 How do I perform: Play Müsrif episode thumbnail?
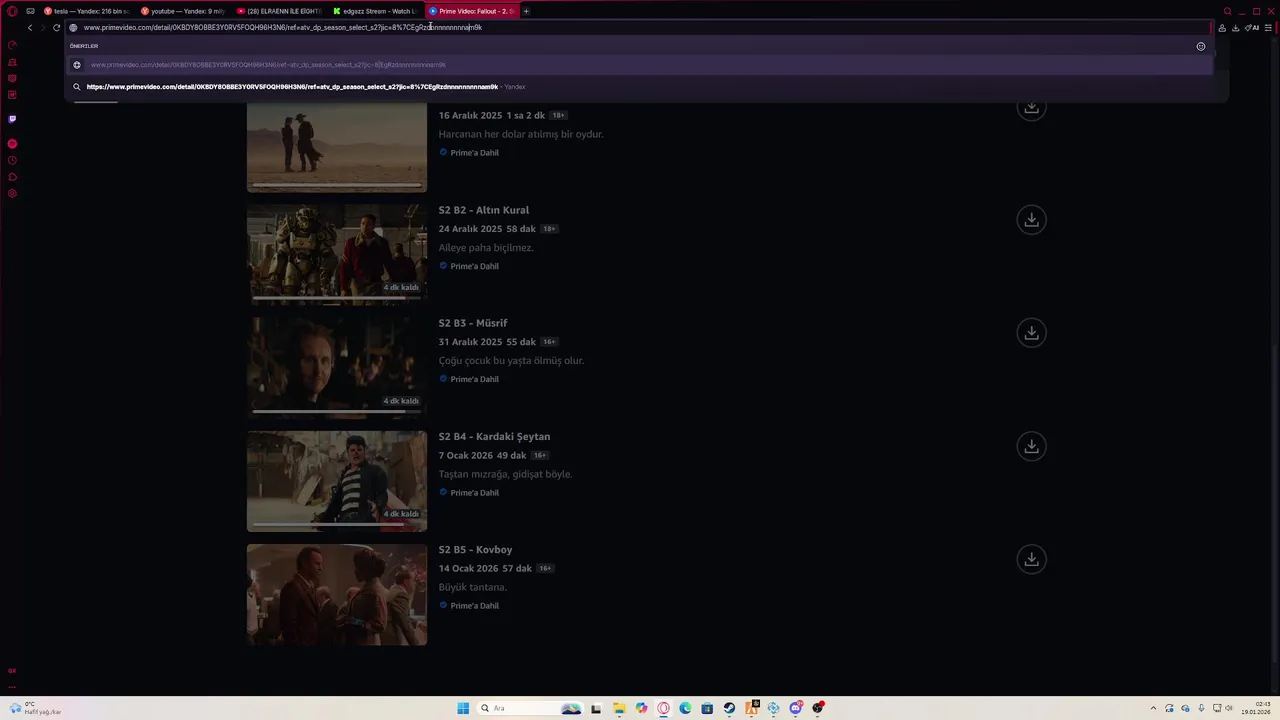pyautogui.click(x=337, y=366)
